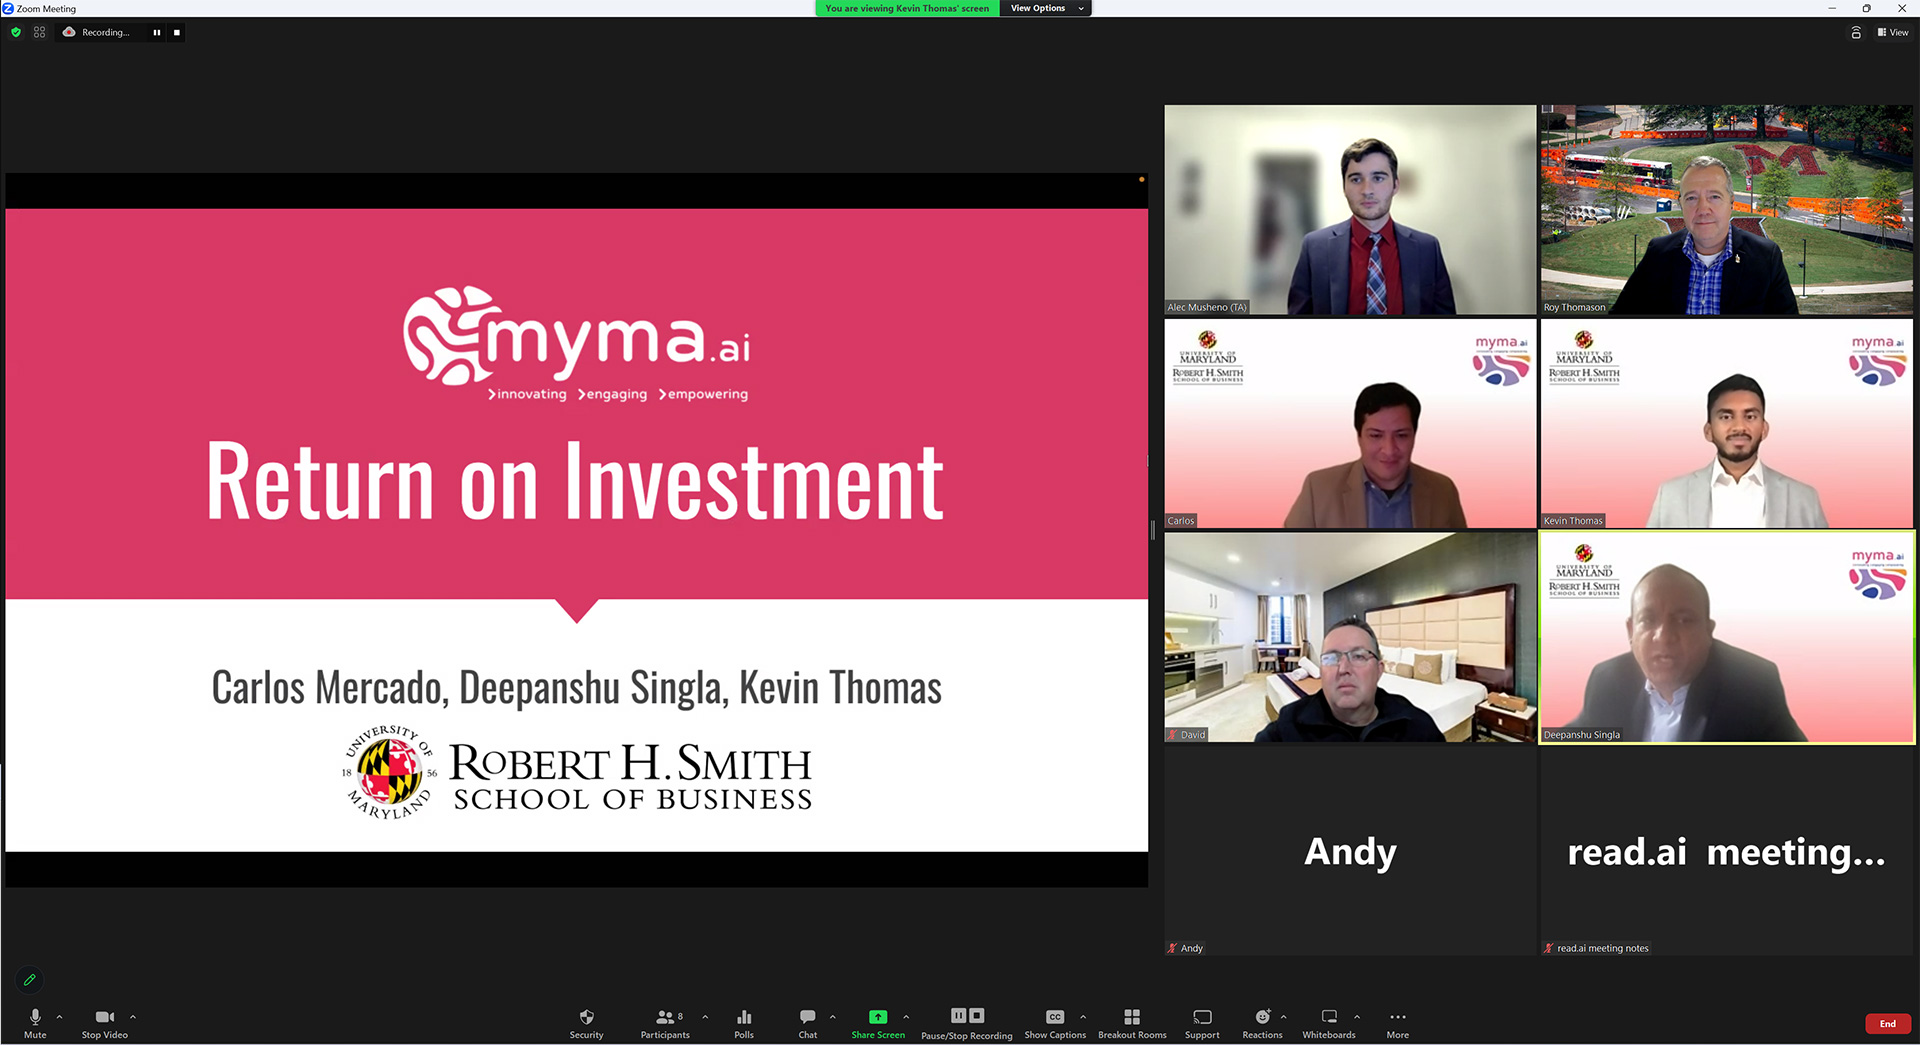Pause recording with top-left pause button
Screen dimensions: 1920x1045
[157, 32]
